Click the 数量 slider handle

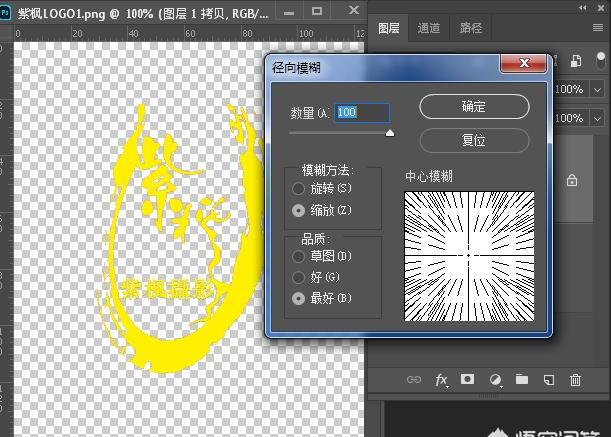click(390, 132)
